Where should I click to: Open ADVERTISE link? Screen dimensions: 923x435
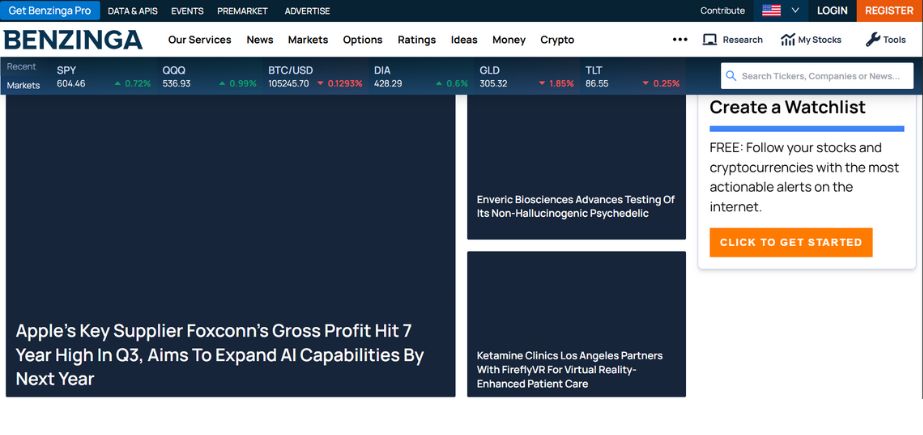(307, 11)
